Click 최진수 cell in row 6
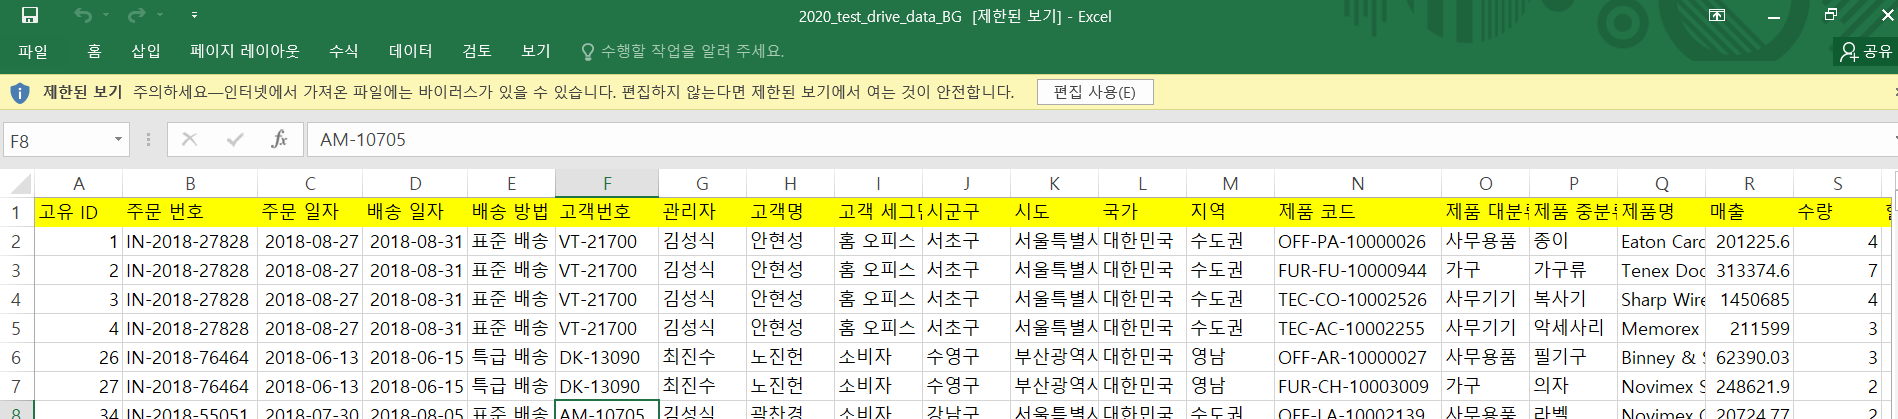Image resolution: width=1898 pixels, height=419 pixels. [x=702, y=357]
